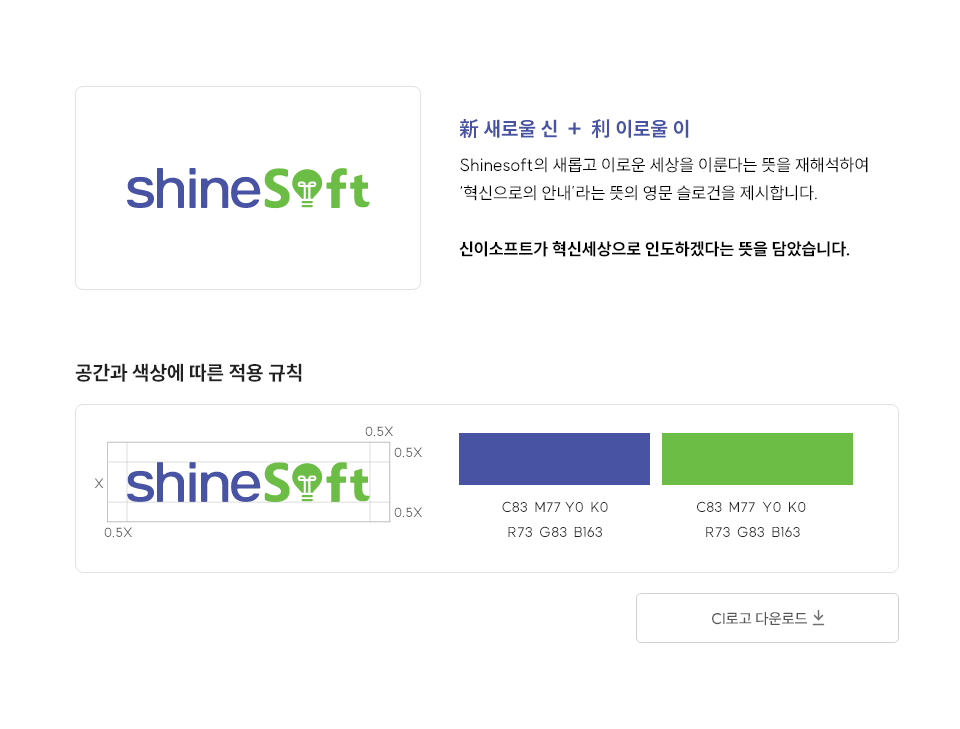The width and height of the screenshot is (960, 729).
Task: Click the 0.5X label below the grid's left corner
Action: tap(118, 532)
